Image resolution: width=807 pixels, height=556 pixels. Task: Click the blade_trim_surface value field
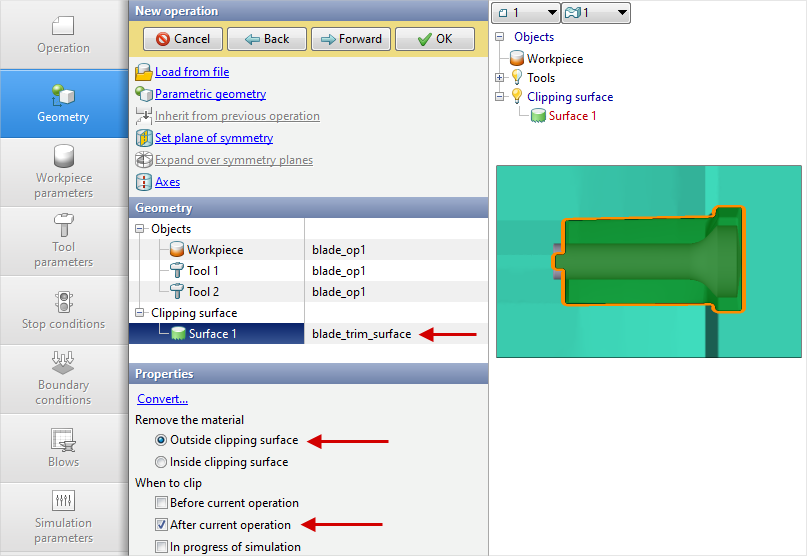click(x=361, y=334)
